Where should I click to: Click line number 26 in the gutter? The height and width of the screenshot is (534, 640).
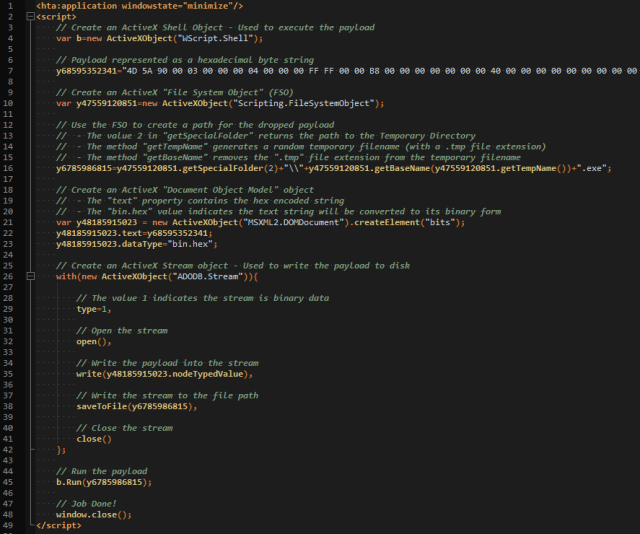click(8, 276)
